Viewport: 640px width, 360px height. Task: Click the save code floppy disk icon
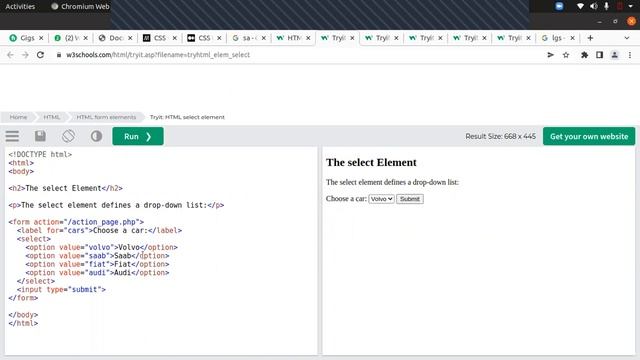pyautogui.click(x=40, y=136)
